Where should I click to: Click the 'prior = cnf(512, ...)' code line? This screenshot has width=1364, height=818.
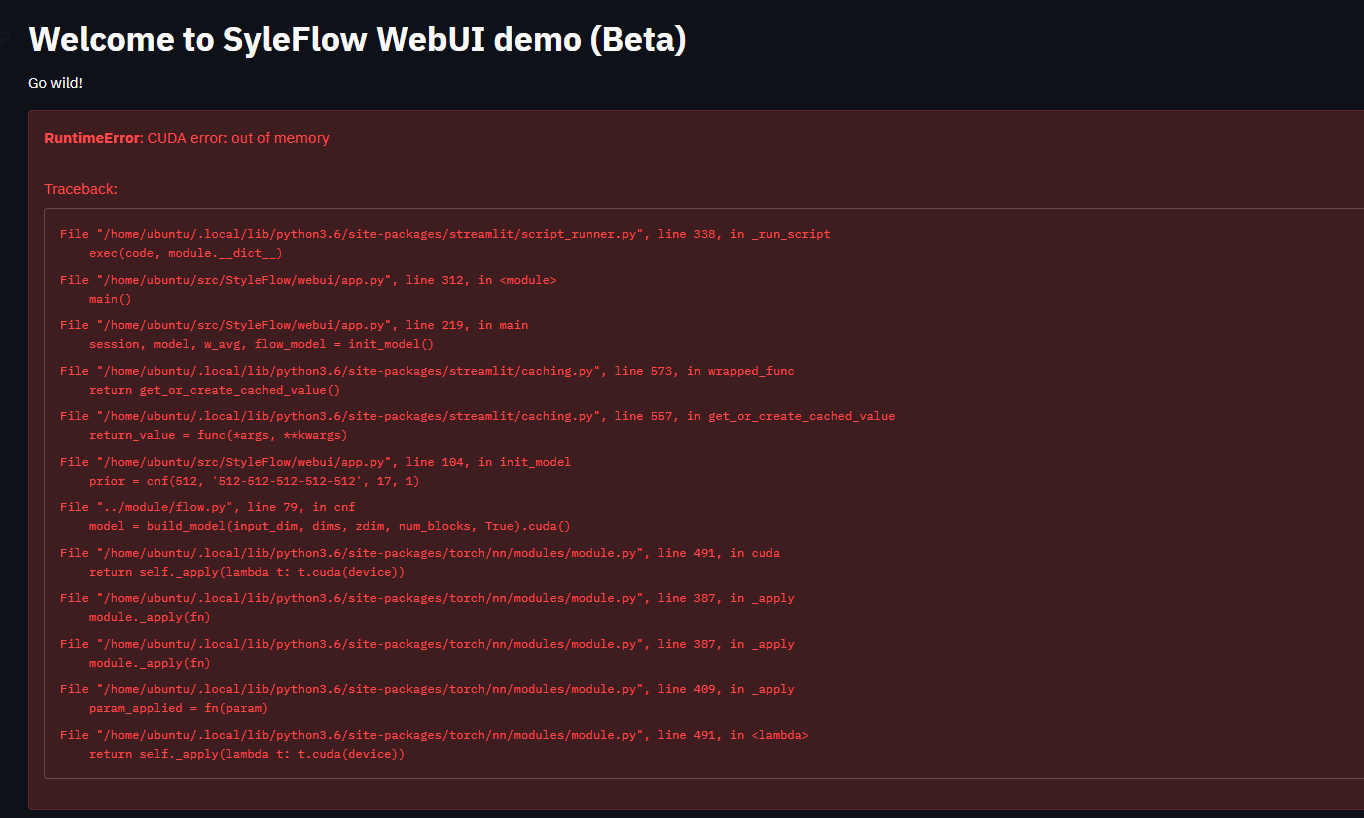click(254, 481)
